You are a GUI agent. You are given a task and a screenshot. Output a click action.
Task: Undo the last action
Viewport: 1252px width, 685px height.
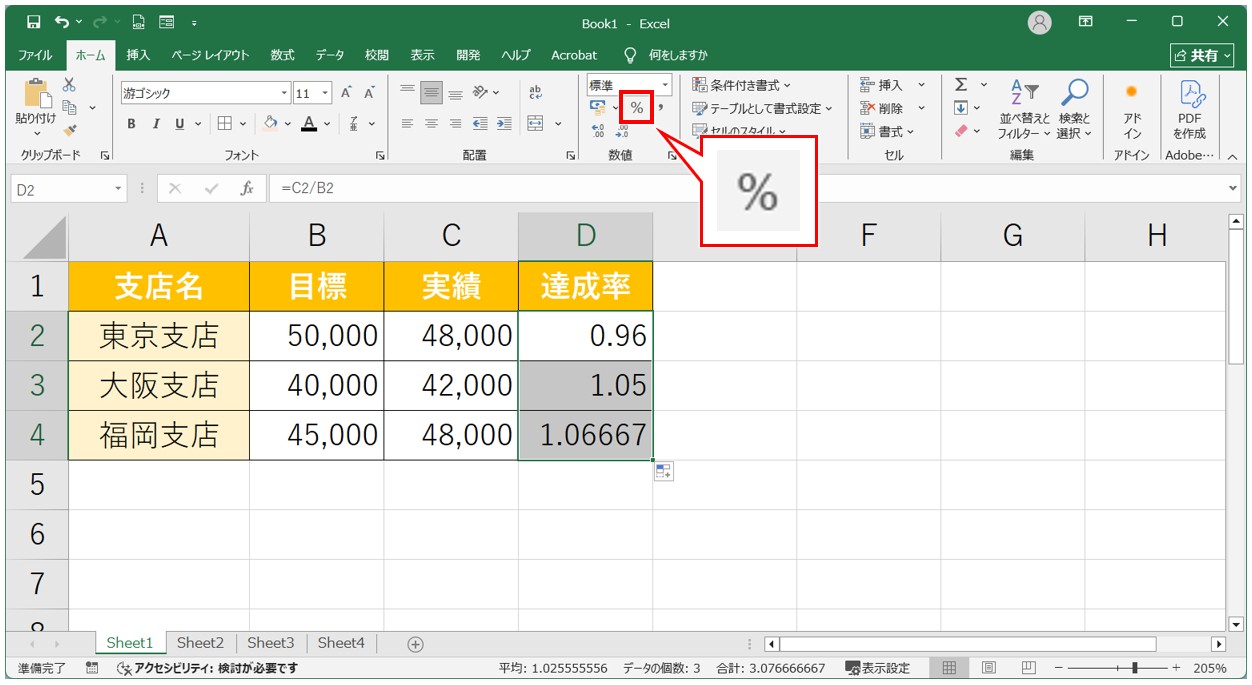pos(63,22)
